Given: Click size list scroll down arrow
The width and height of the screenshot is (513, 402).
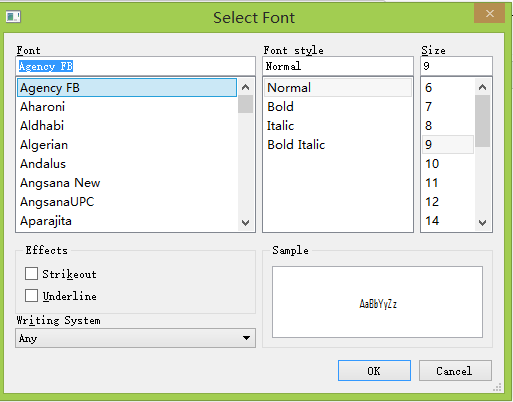Looking at the screenshot, I should pyautogui.click(x=482, y=222).
